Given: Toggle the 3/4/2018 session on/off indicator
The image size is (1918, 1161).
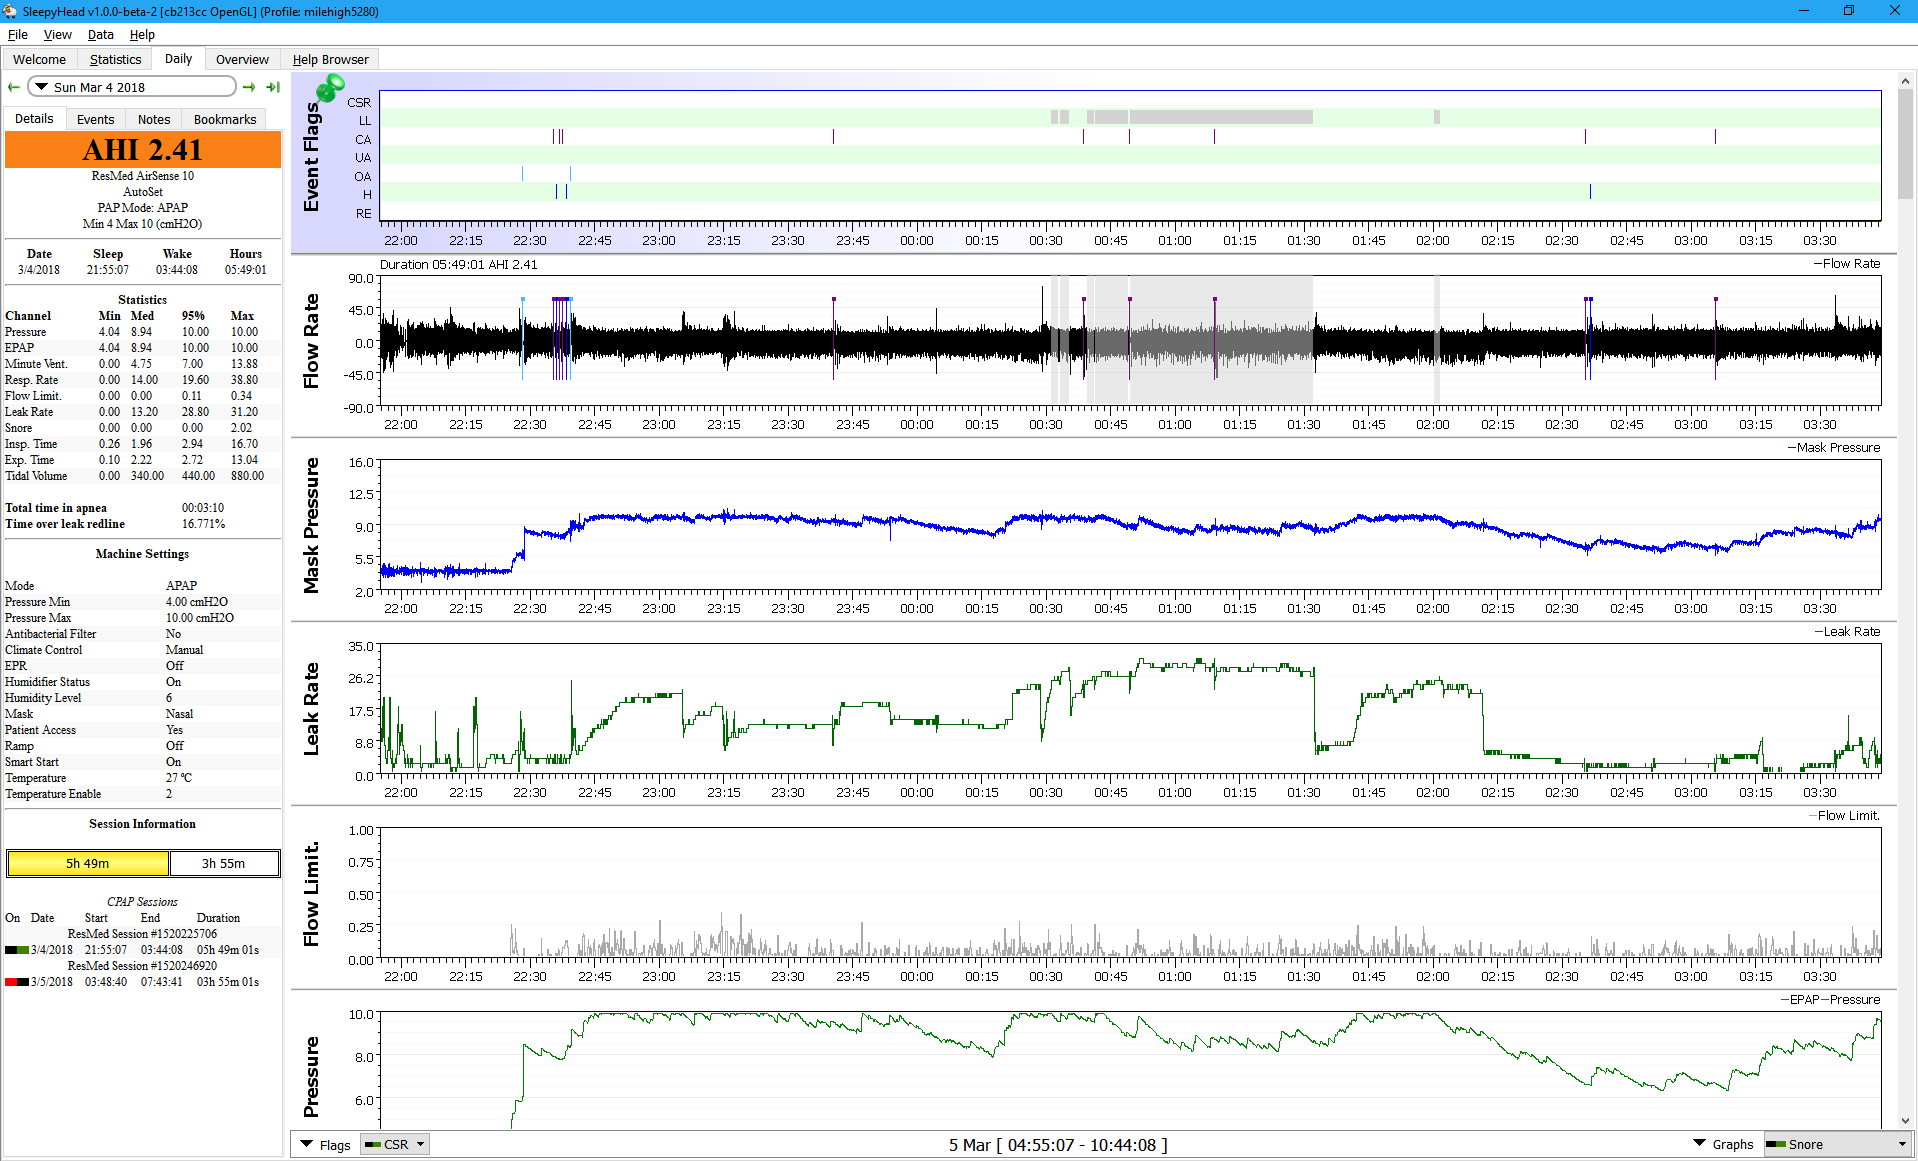Looking at the screenshot, I should pos(17,950).
